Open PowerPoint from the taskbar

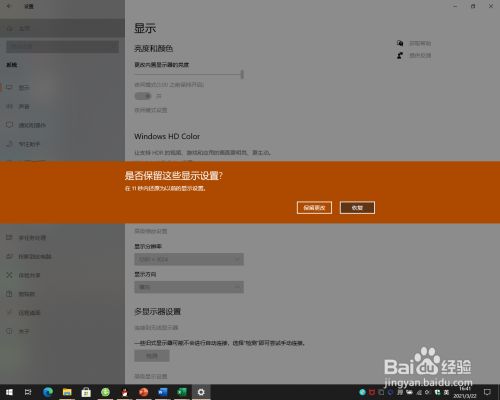point(144,392)
